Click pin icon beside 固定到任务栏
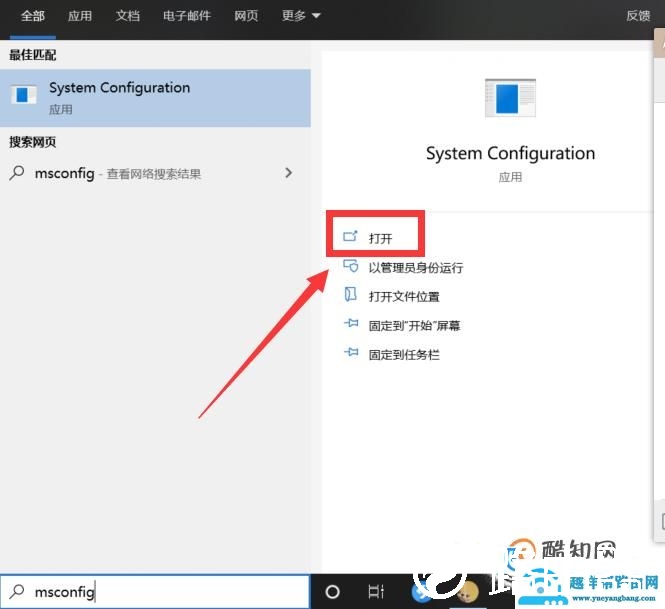The width and height of the screenshot is (665, 609). click(x=351, y=352)
